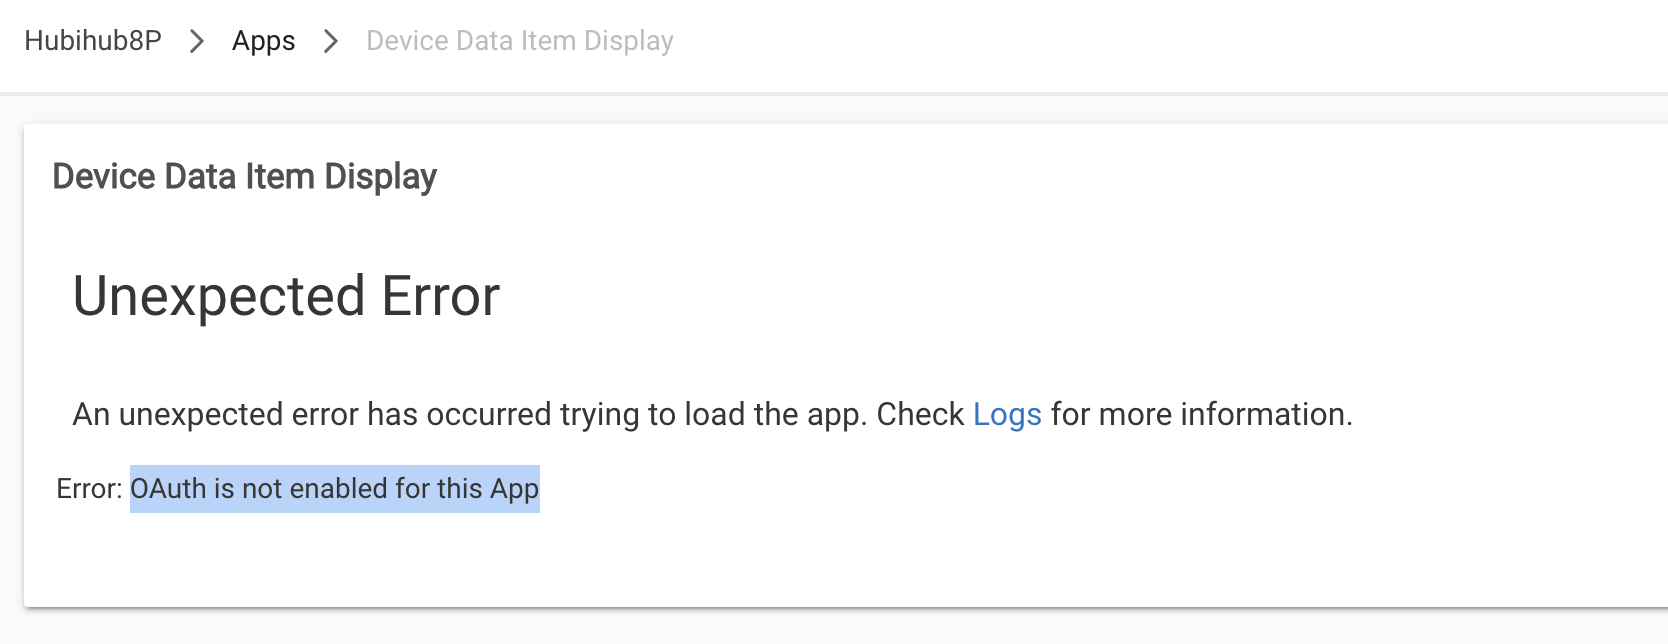Viewport: 1668px width, 644px height.
Task: Click the chevron after Apps
Action: click(x=331, y=41)
